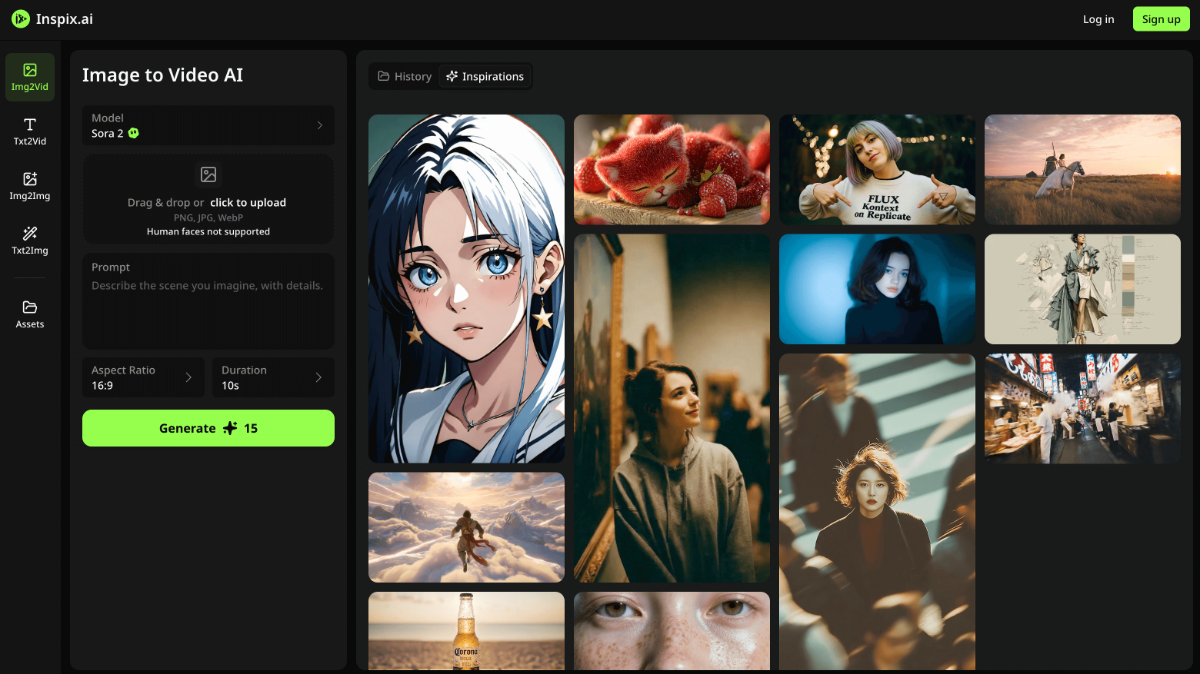Expand the Model selector chevron
This screenshot has width=1200, height=674.
point(320,126)
